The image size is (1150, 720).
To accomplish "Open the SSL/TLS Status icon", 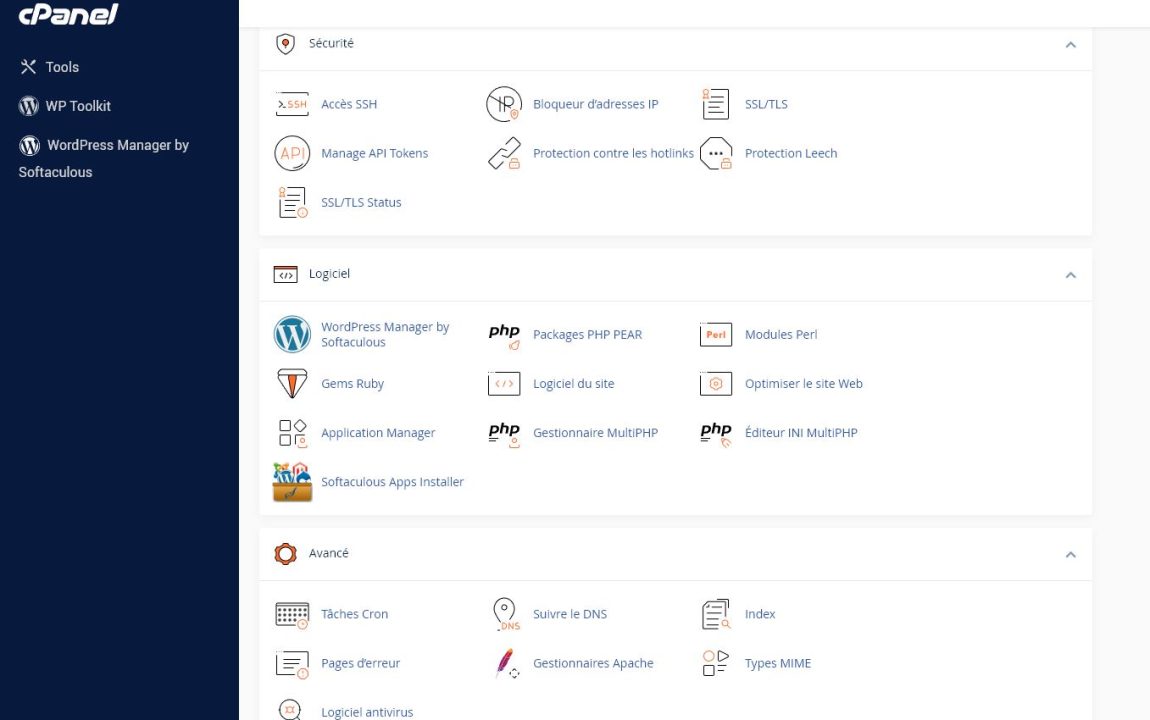I will [293, 202].
